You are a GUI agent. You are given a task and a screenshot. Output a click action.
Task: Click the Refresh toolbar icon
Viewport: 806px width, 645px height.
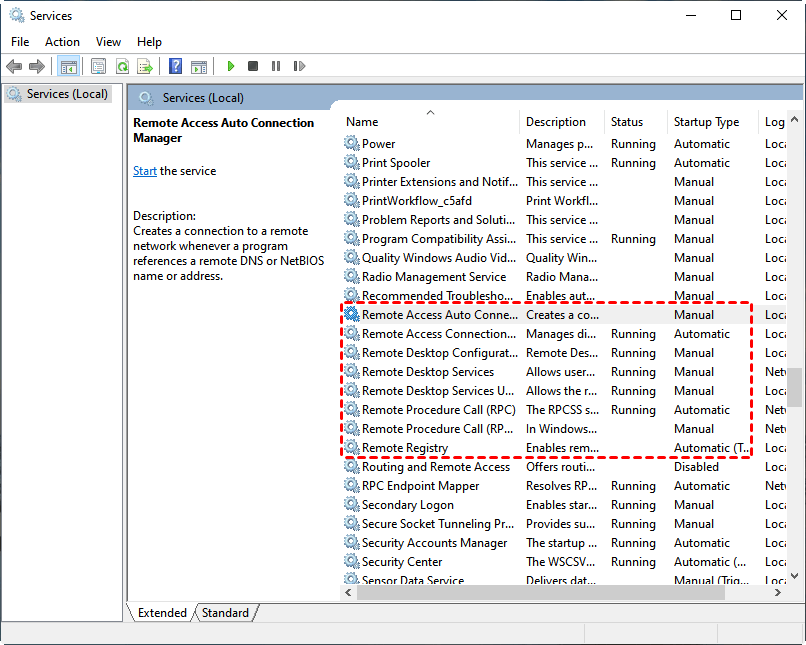[x=122, y=67]
